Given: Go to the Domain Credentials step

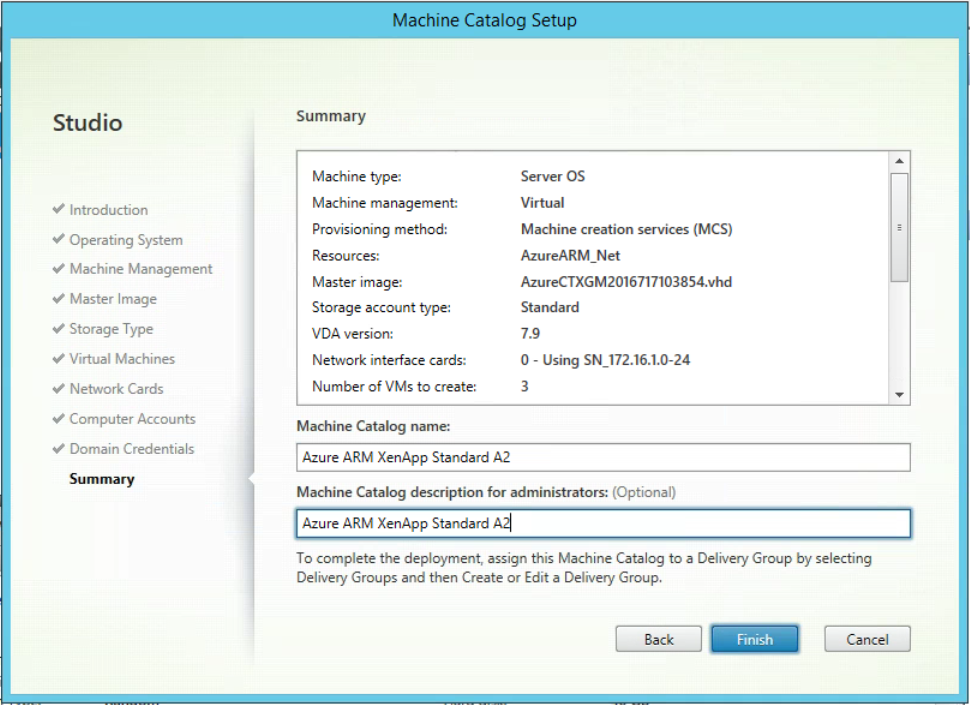Looking at the screenshot, I should click(131, 449).
